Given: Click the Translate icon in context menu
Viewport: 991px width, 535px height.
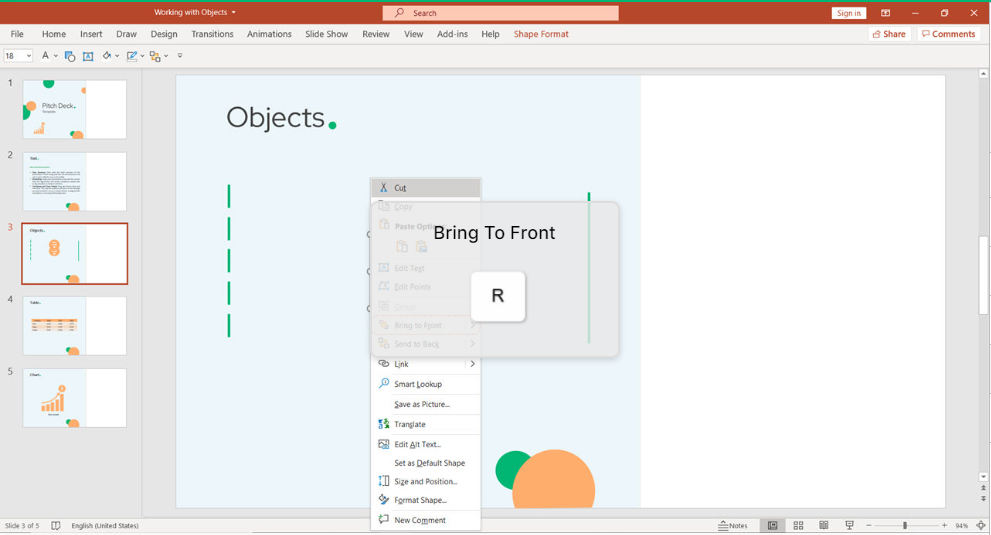Looking at the screenshot, I should click(384, 424).
